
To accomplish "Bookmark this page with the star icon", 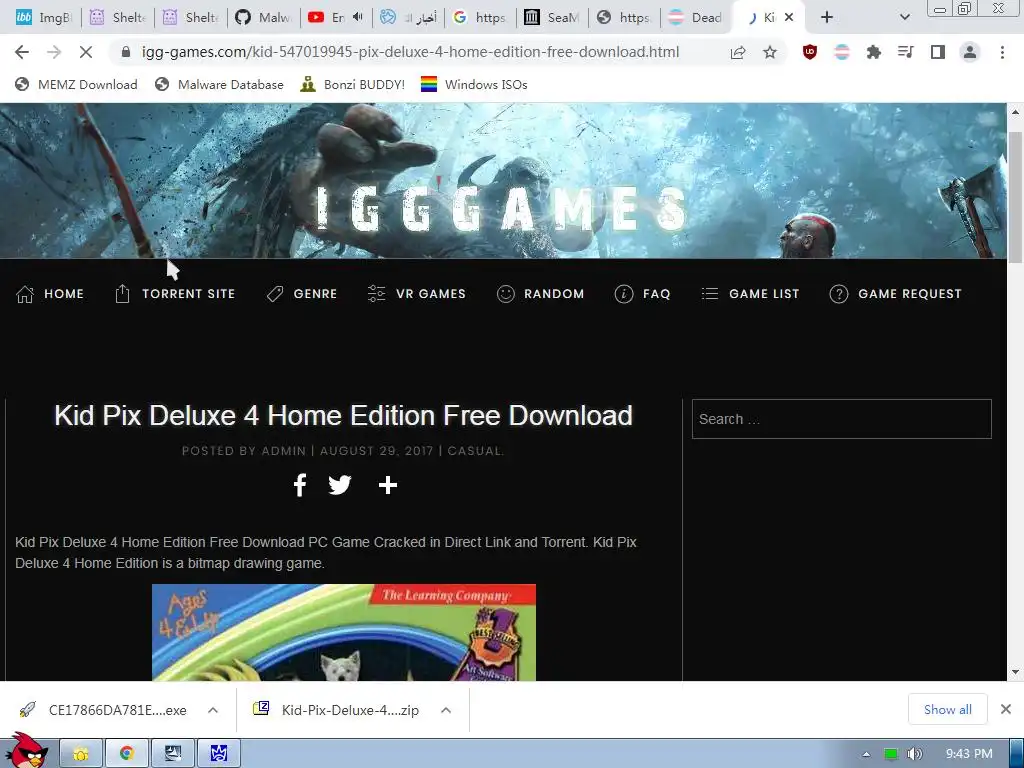I will [x=770, y=52].
